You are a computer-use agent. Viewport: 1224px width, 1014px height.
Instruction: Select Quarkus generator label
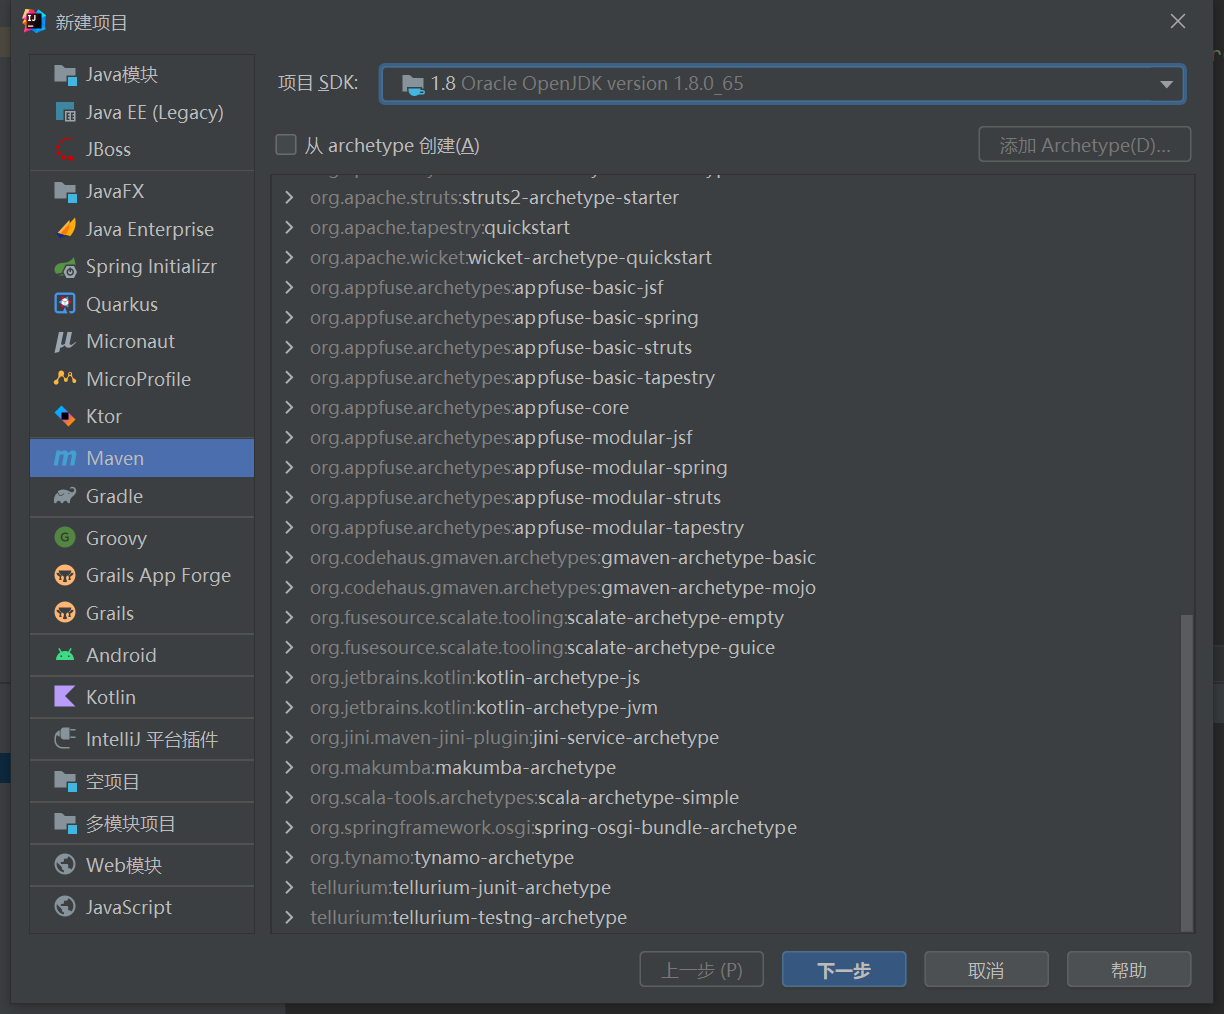click(x=122, y=304)
